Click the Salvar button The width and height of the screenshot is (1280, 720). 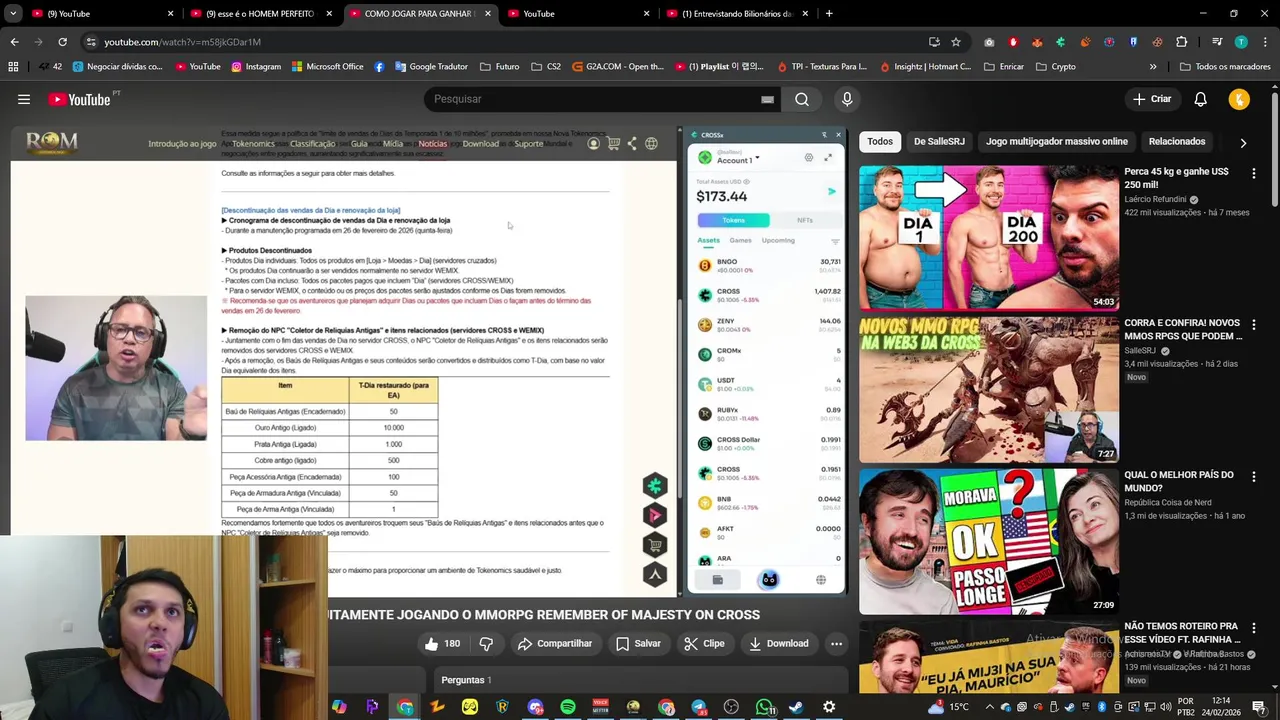point(638,644)
